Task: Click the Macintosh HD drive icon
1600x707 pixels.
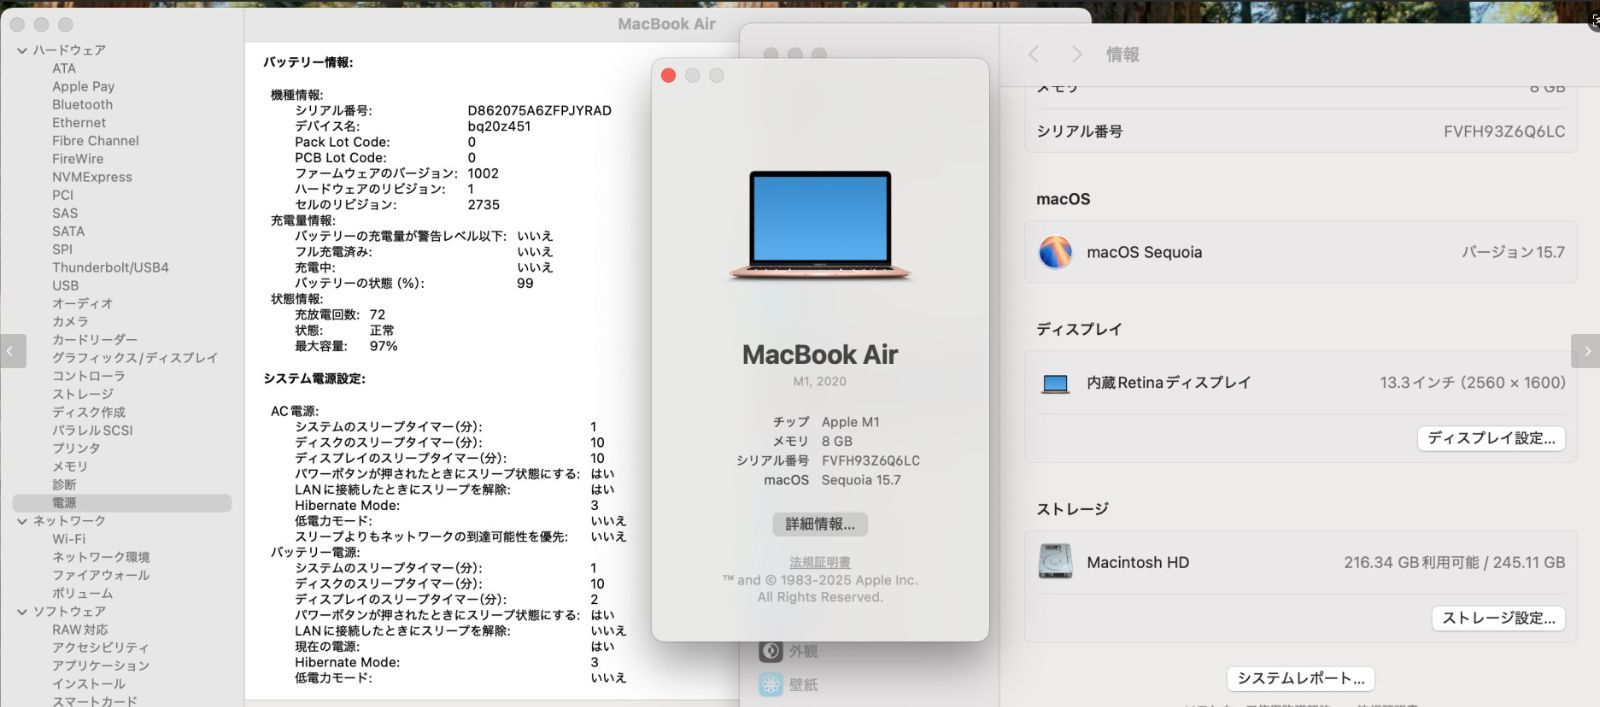Action: click(x=1055, y=562)
